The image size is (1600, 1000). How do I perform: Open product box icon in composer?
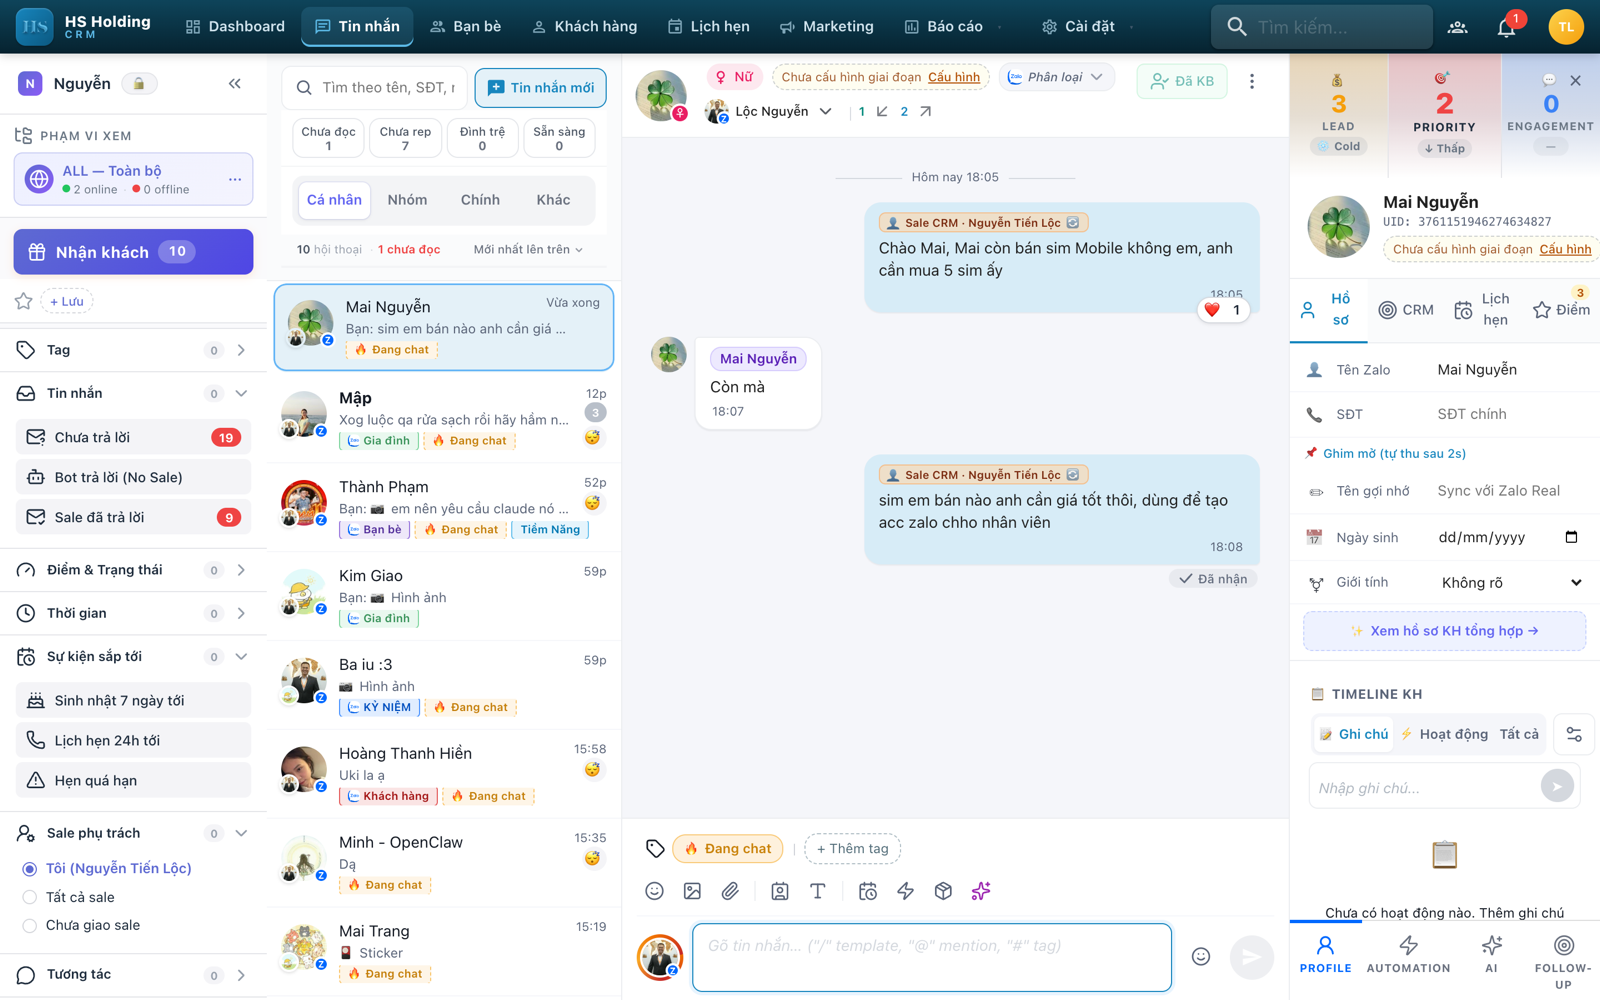pyautogui.click(x=943, y=891)
